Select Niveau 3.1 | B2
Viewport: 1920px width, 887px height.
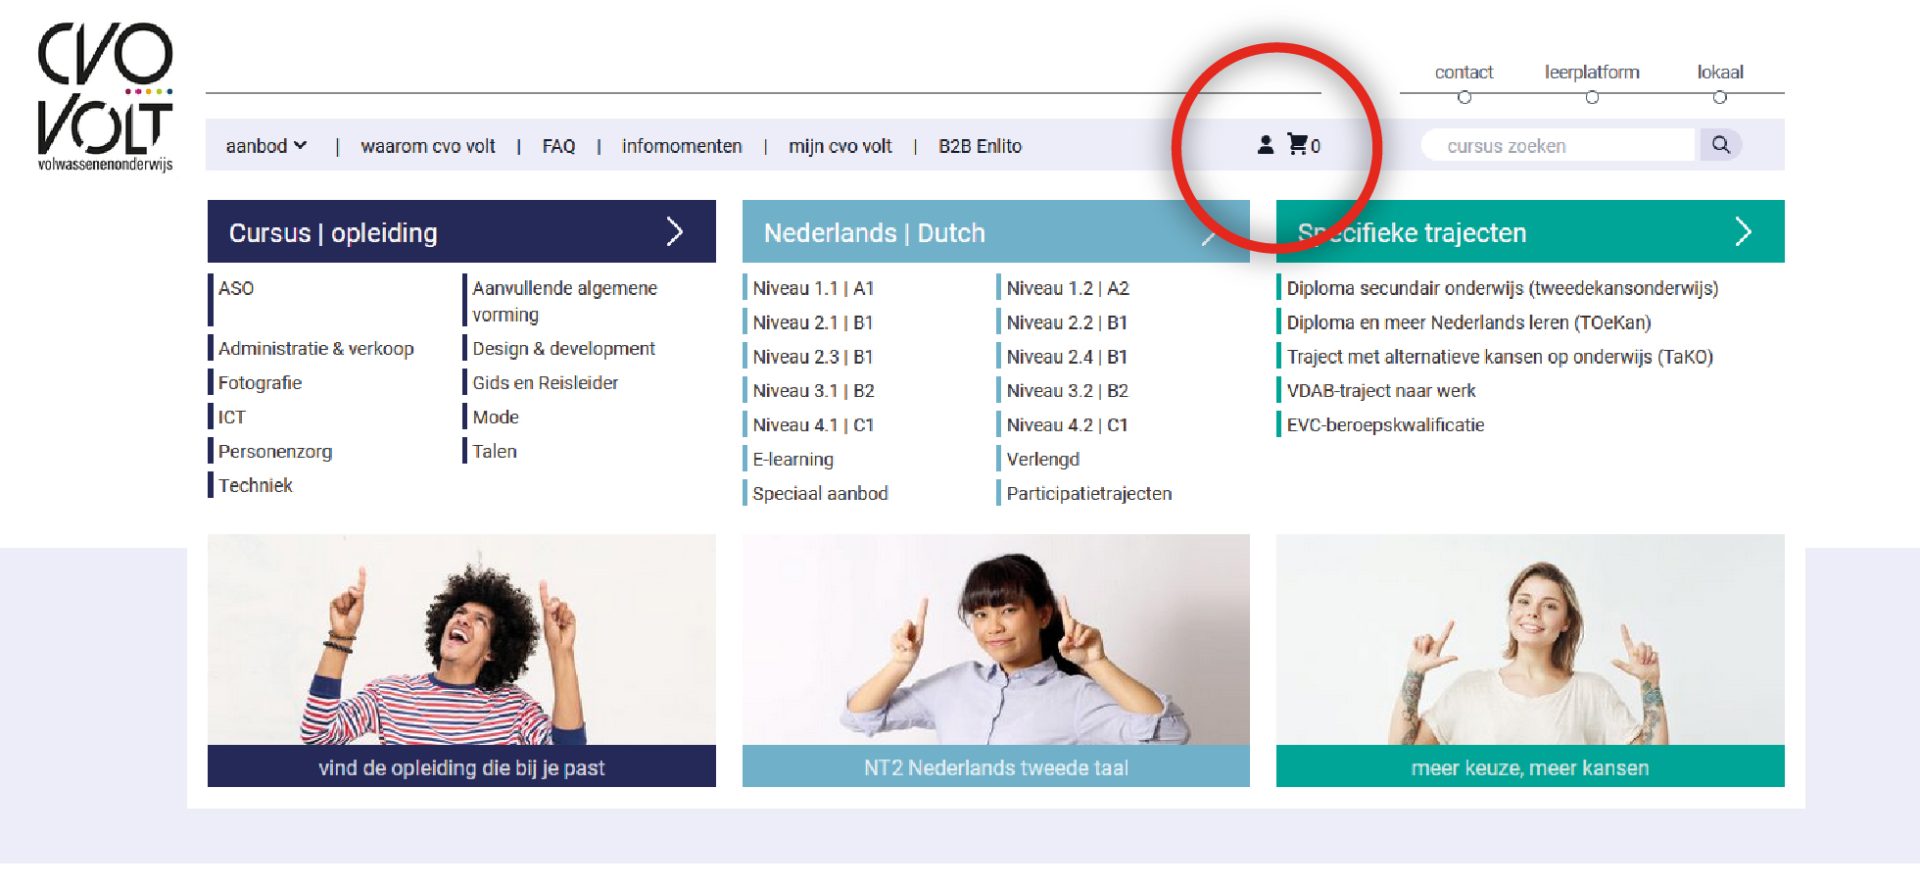[813, 391]
